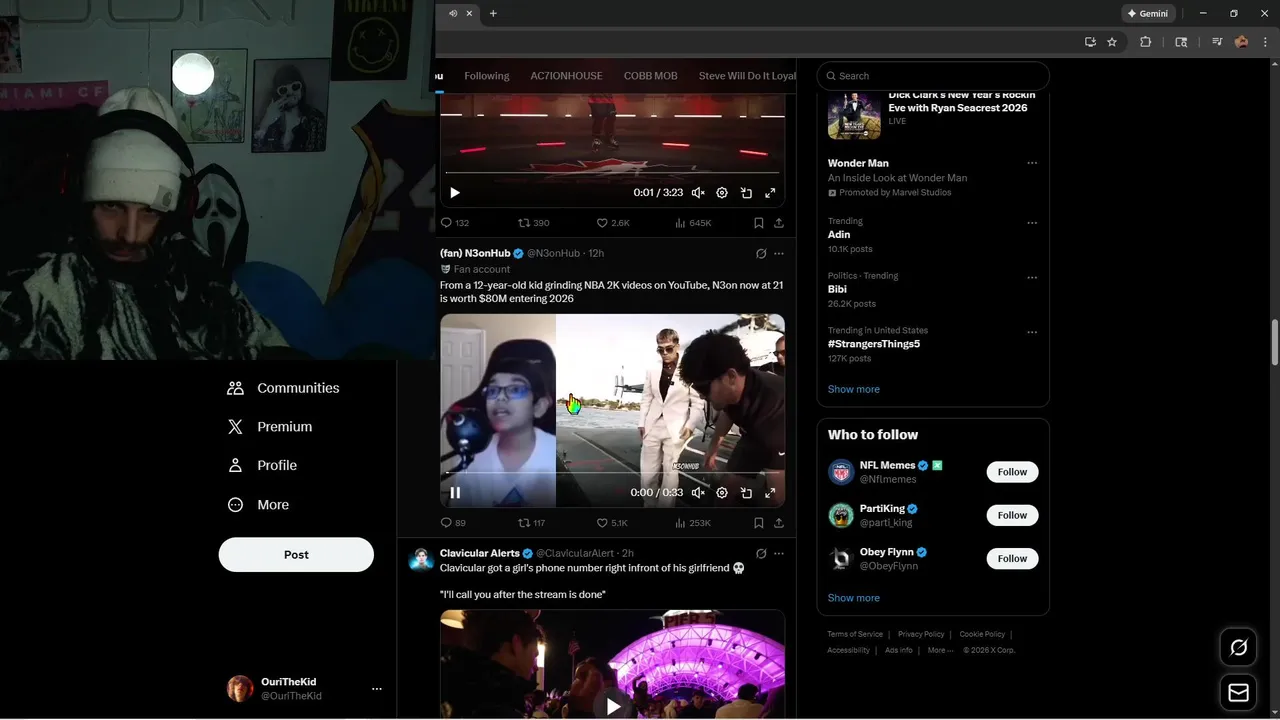Screen dimensions: 1280x720
Task: Bookmark the N3onHub post
Action: pyautogui.click(x=759, y=523)
